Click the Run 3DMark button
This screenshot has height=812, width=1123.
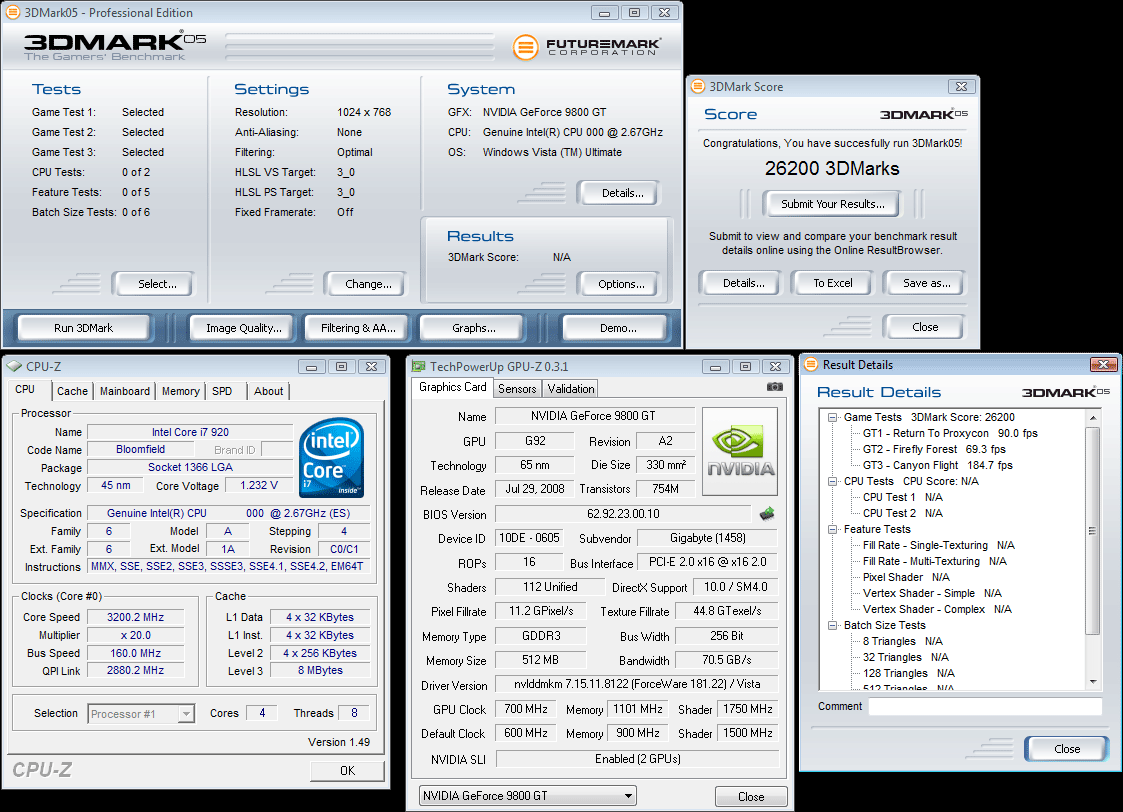(x=84, y=328)
